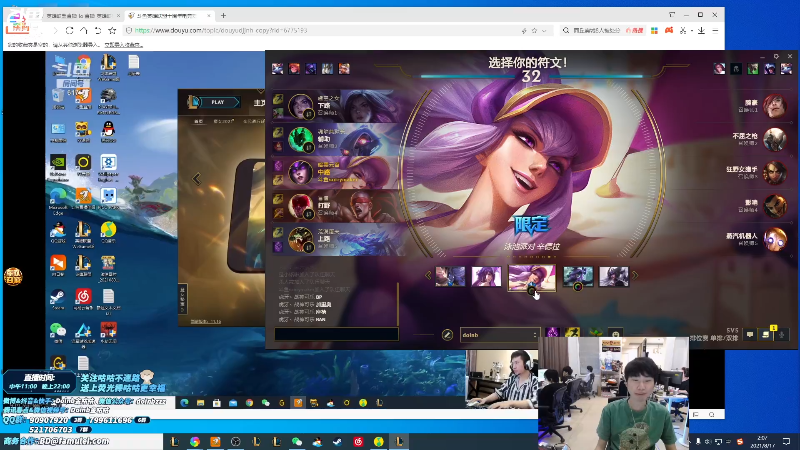Click first enemy banned champion icon
The width and height of the screenshot is (800, 450).
719,68
